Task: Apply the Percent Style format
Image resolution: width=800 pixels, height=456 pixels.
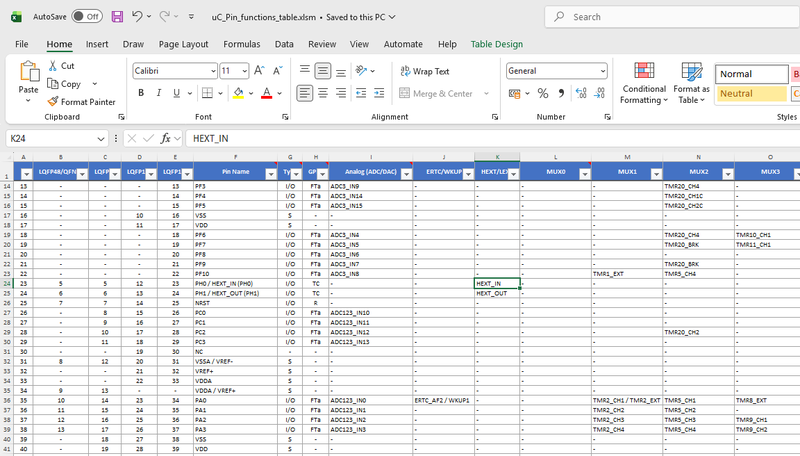Action: pos(543,93)
